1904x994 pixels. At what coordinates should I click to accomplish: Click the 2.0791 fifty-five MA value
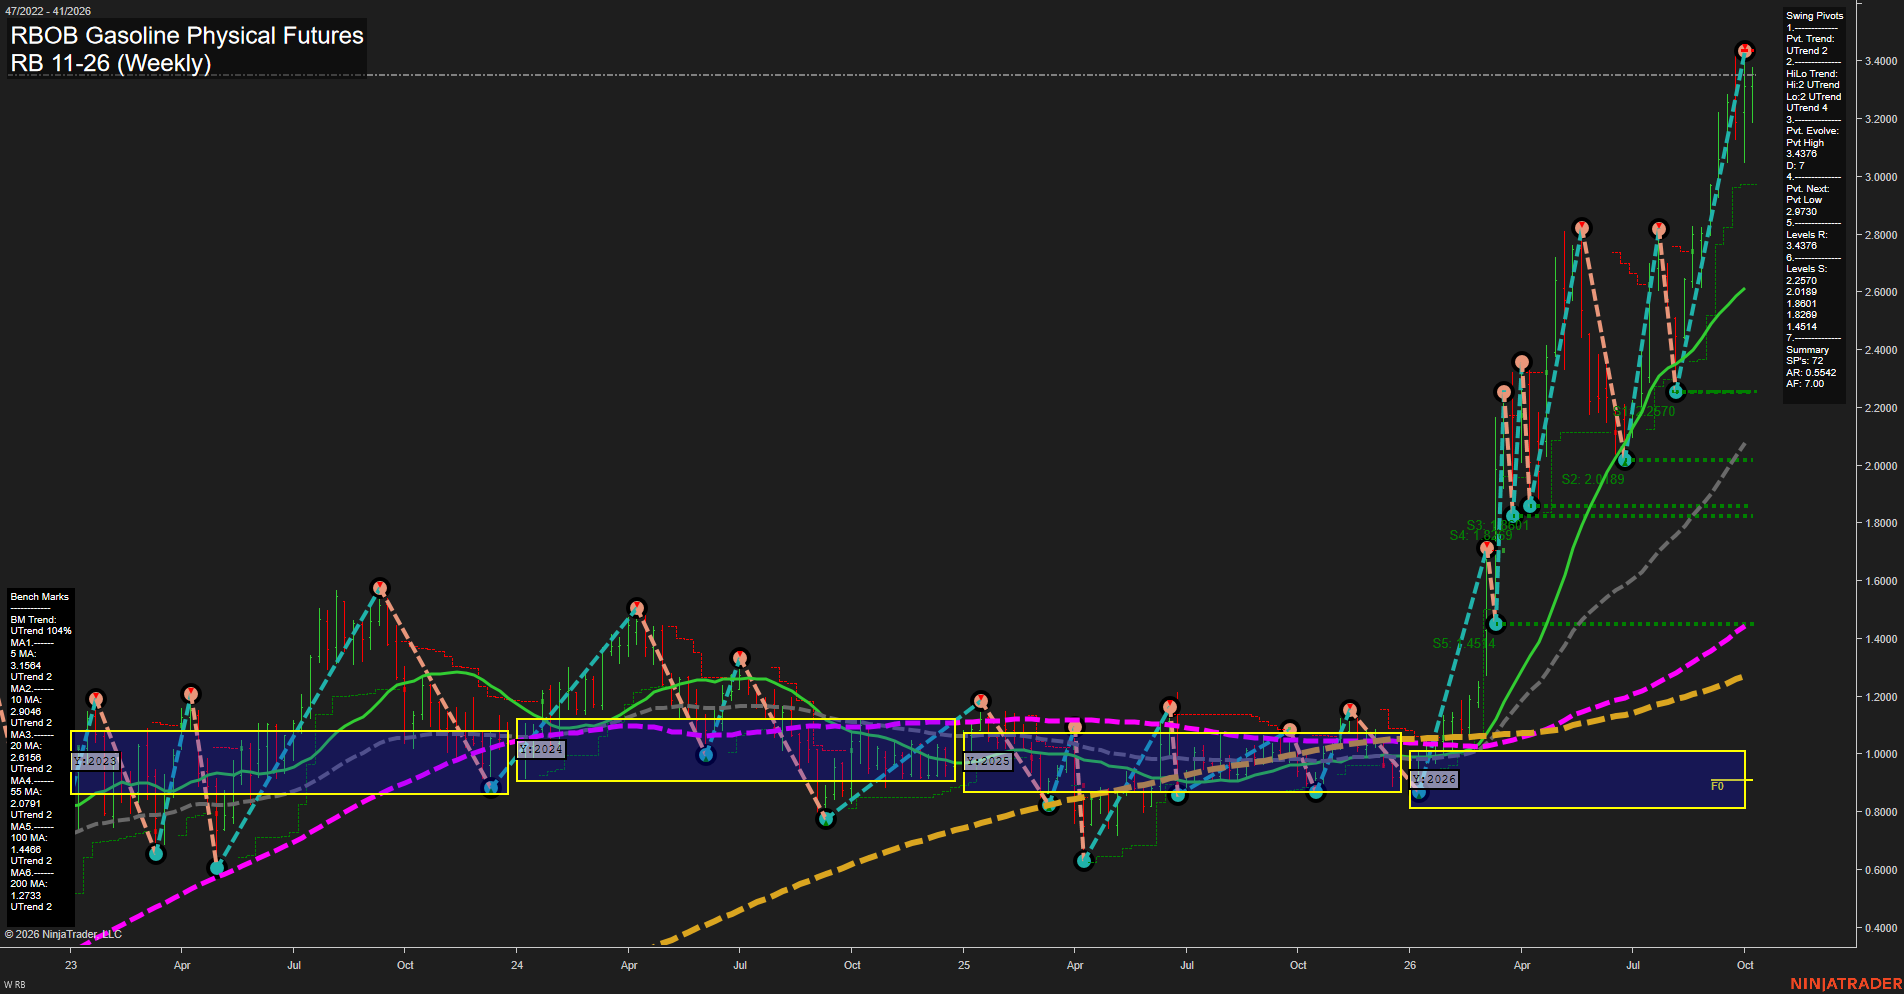point(26,804)
